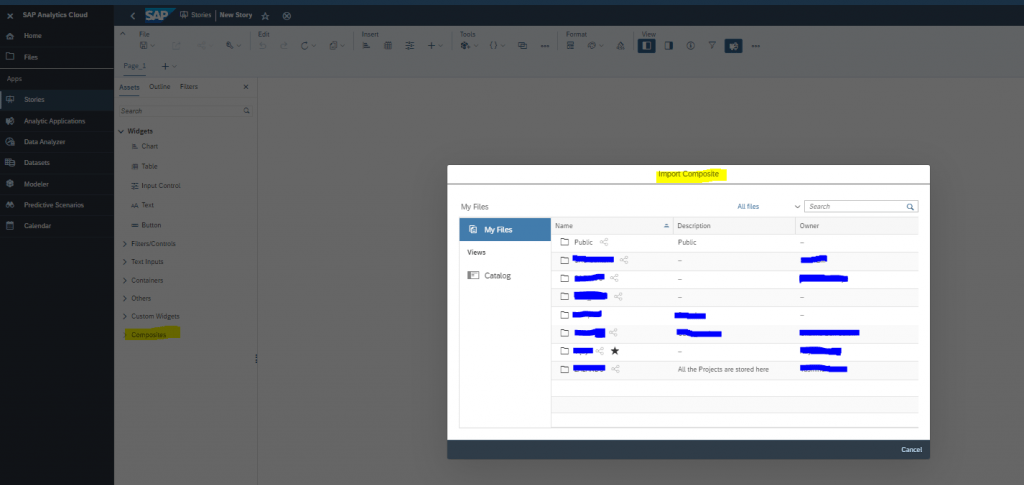The height and width of the screenshot is (485, 1024).
Task: Open the script braces tool in Tools
Action: pos(494,46)
